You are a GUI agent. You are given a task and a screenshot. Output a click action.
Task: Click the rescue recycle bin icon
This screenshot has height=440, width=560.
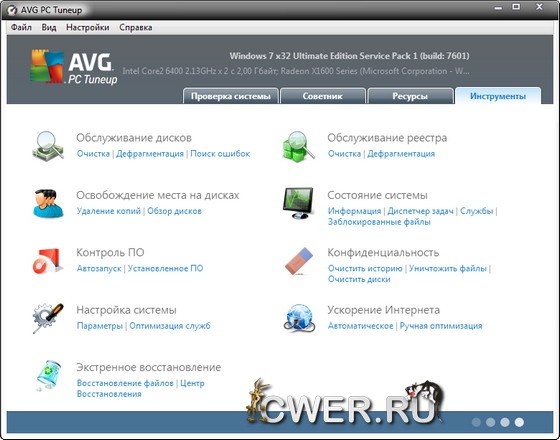[49, 375]
